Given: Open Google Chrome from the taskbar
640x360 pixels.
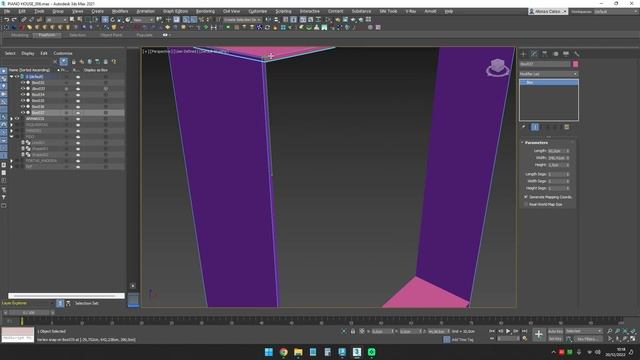Looking at the screenshot, I should (283, 352).
